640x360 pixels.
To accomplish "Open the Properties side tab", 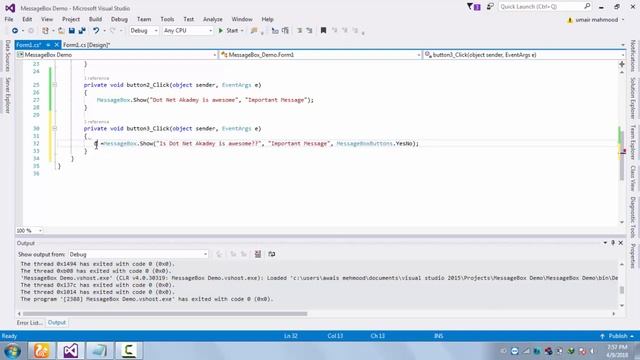I will [633, 256].
